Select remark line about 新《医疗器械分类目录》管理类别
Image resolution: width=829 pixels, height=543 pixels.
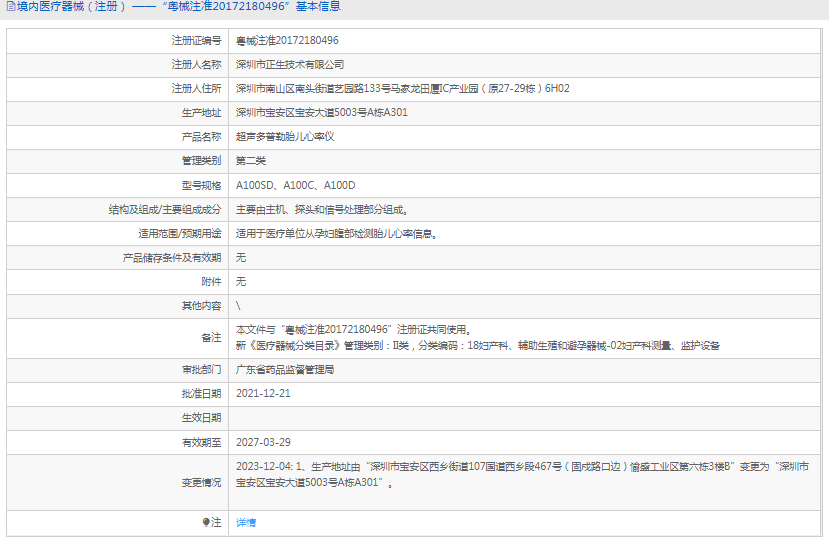(477, 346)
